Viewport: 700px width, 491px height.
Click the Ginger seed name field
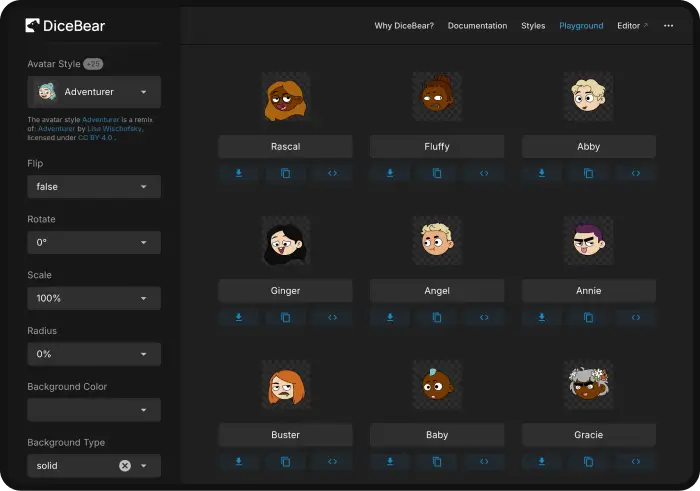(285, 291)
